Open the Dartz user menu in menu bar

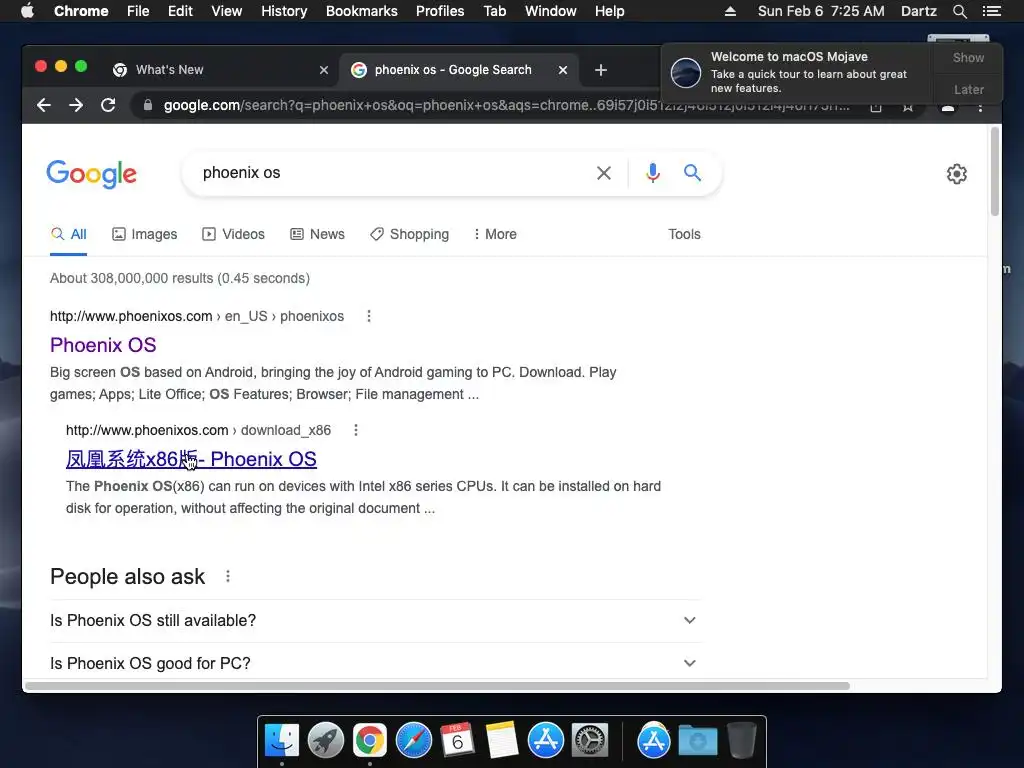point(918,11)
